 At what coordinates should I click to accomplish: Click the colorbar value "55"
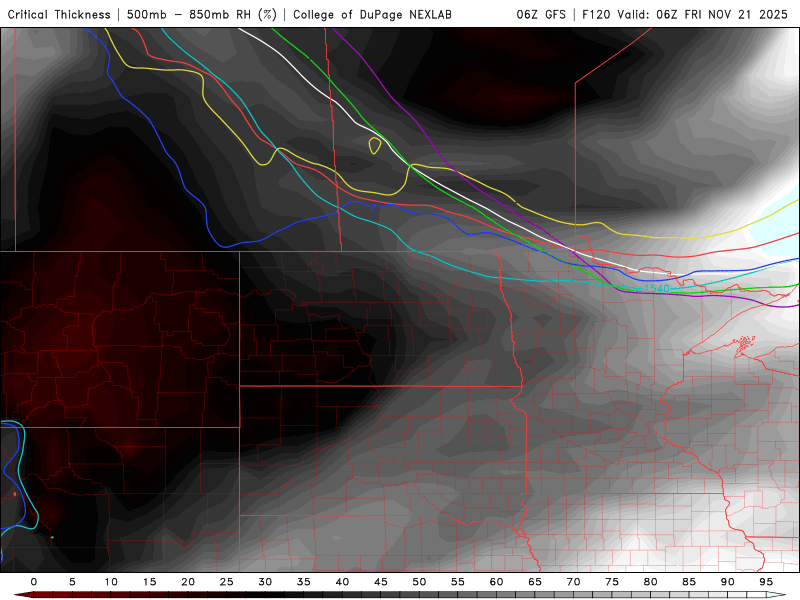pos(458,582)
